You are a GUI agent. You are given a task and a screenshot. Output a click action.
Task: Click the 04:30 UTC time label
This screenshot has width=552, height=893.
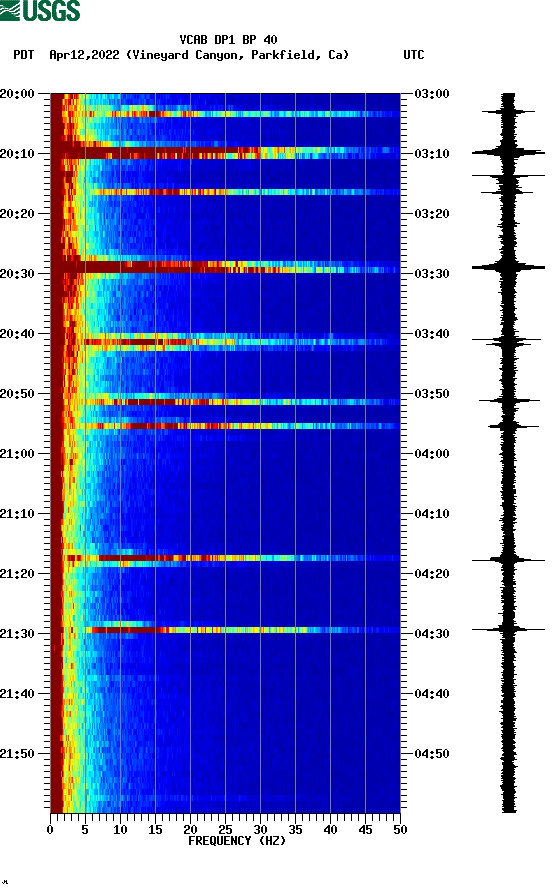pos(432,634)
